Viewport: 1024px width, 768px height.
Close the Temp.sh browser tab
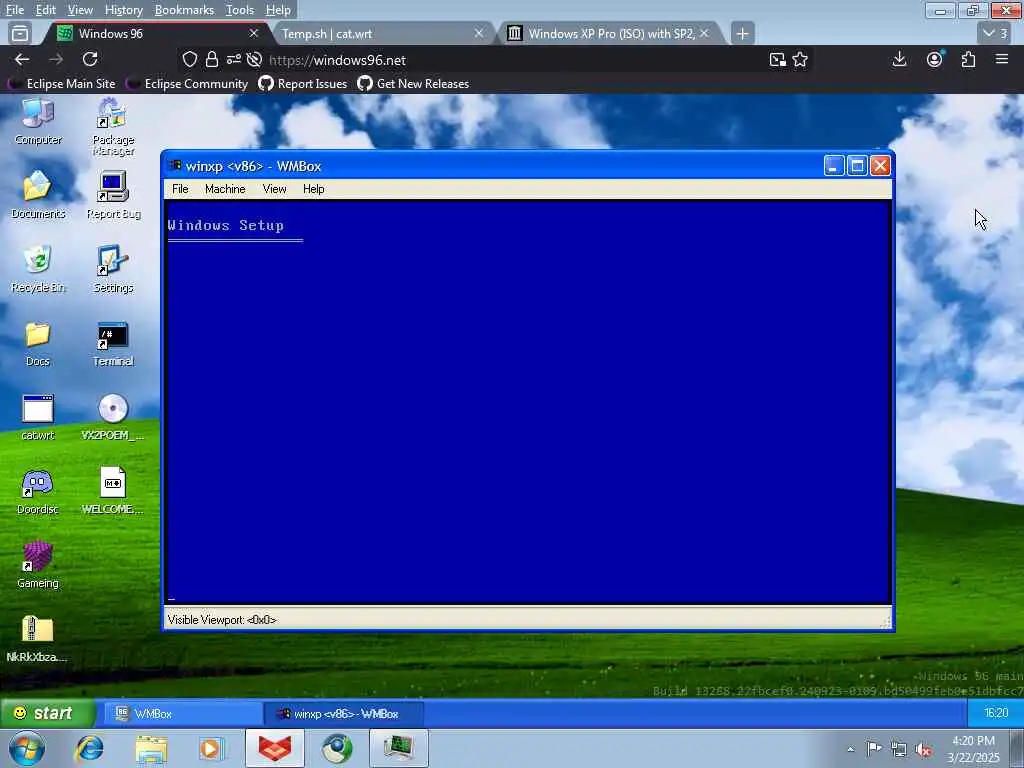pyautogui.click(x=479, y=33)
